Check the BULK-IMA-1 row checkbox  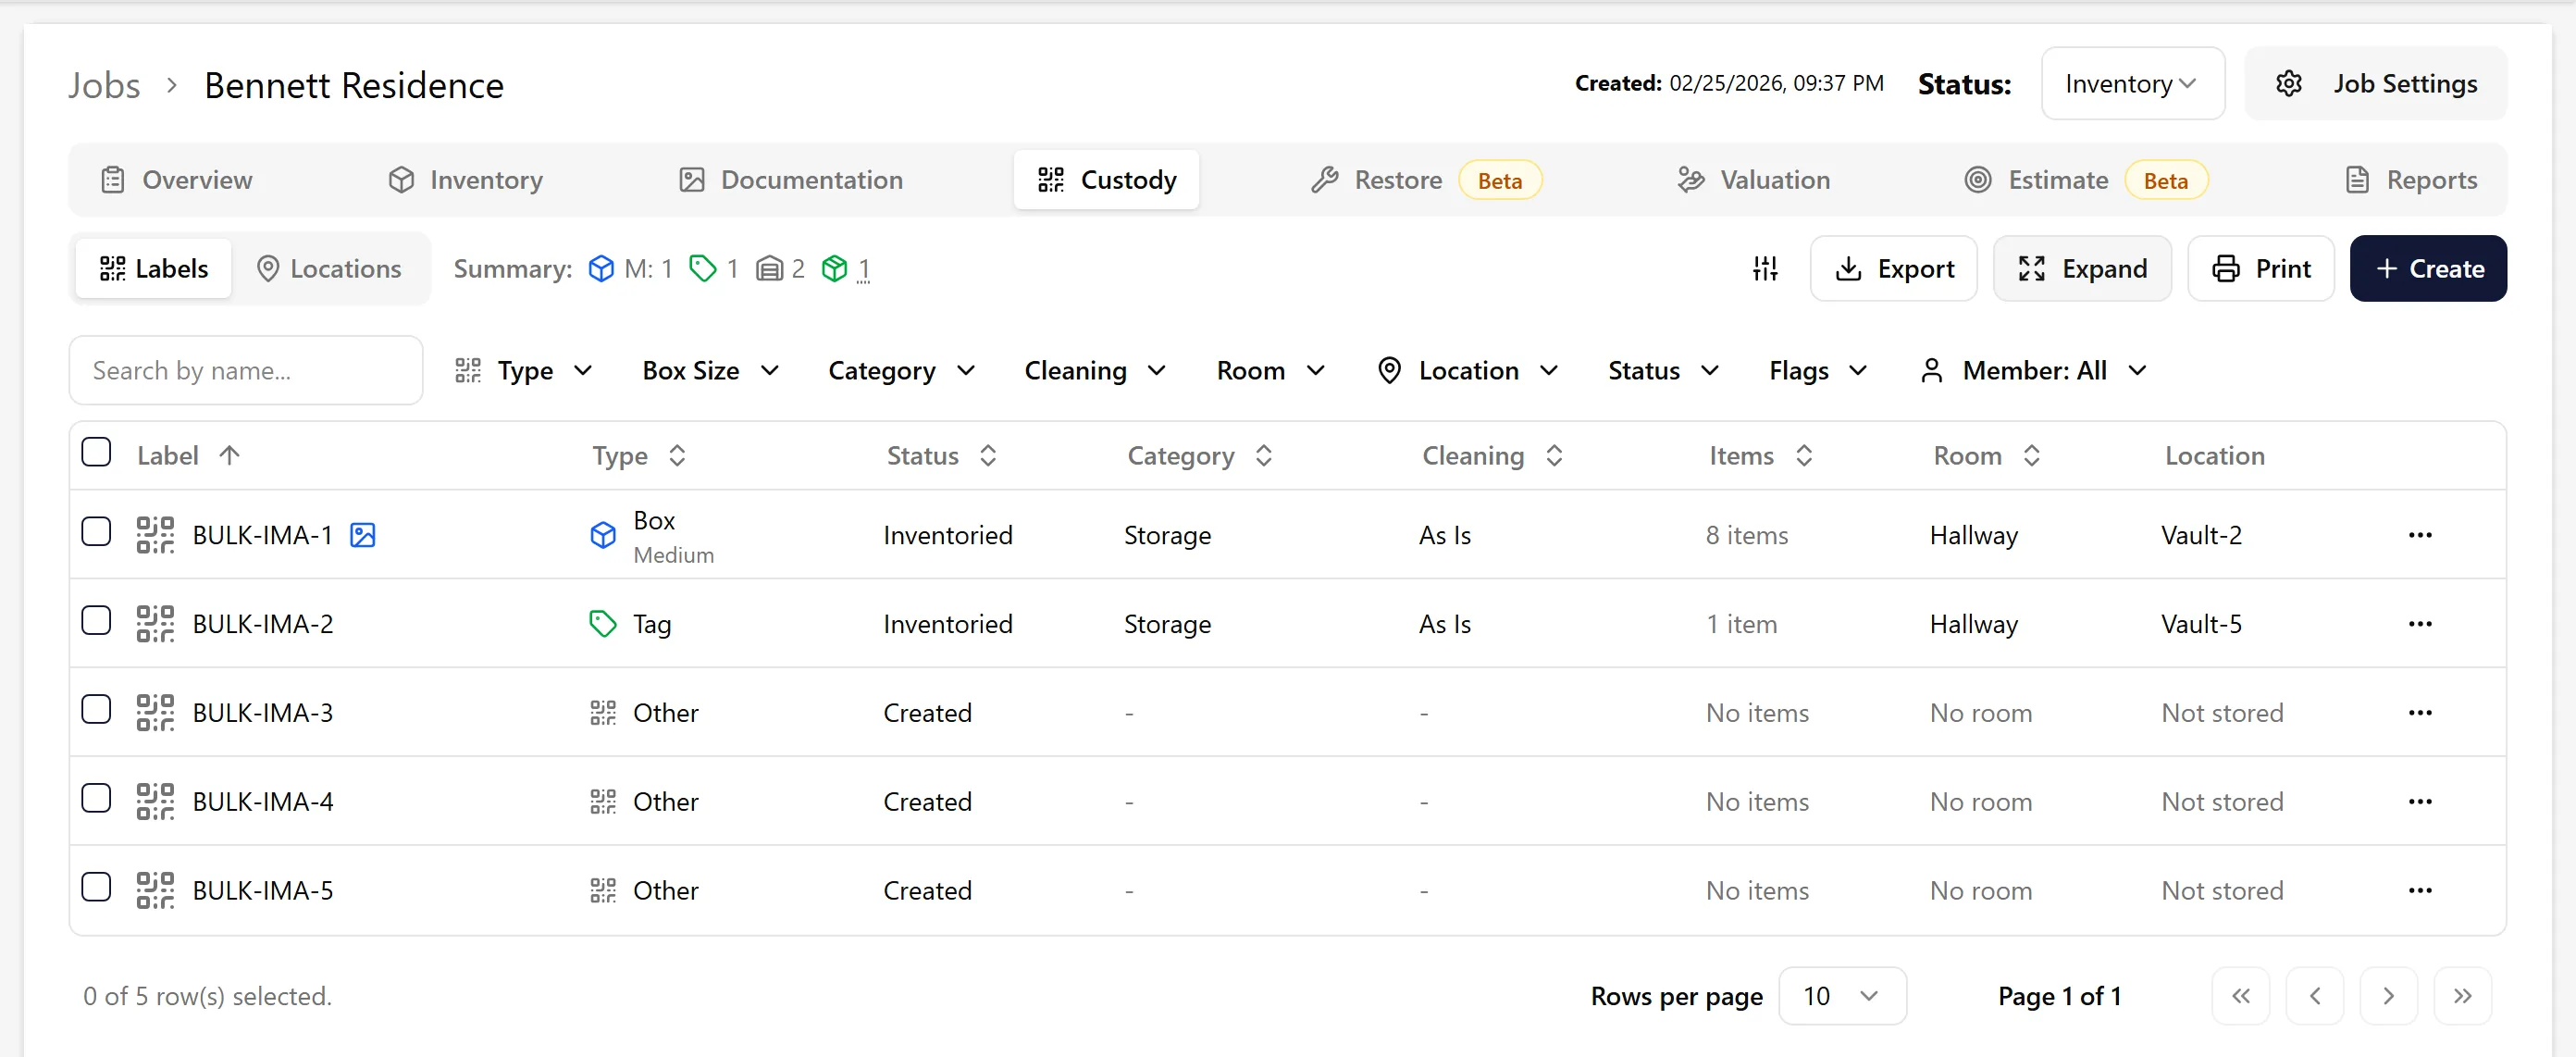click(96, 532)
